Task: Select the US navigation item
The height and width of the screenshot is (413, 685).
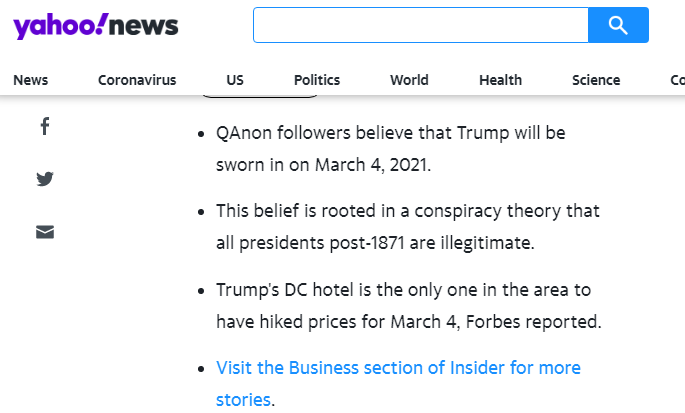Action: [x=235, y=80]
